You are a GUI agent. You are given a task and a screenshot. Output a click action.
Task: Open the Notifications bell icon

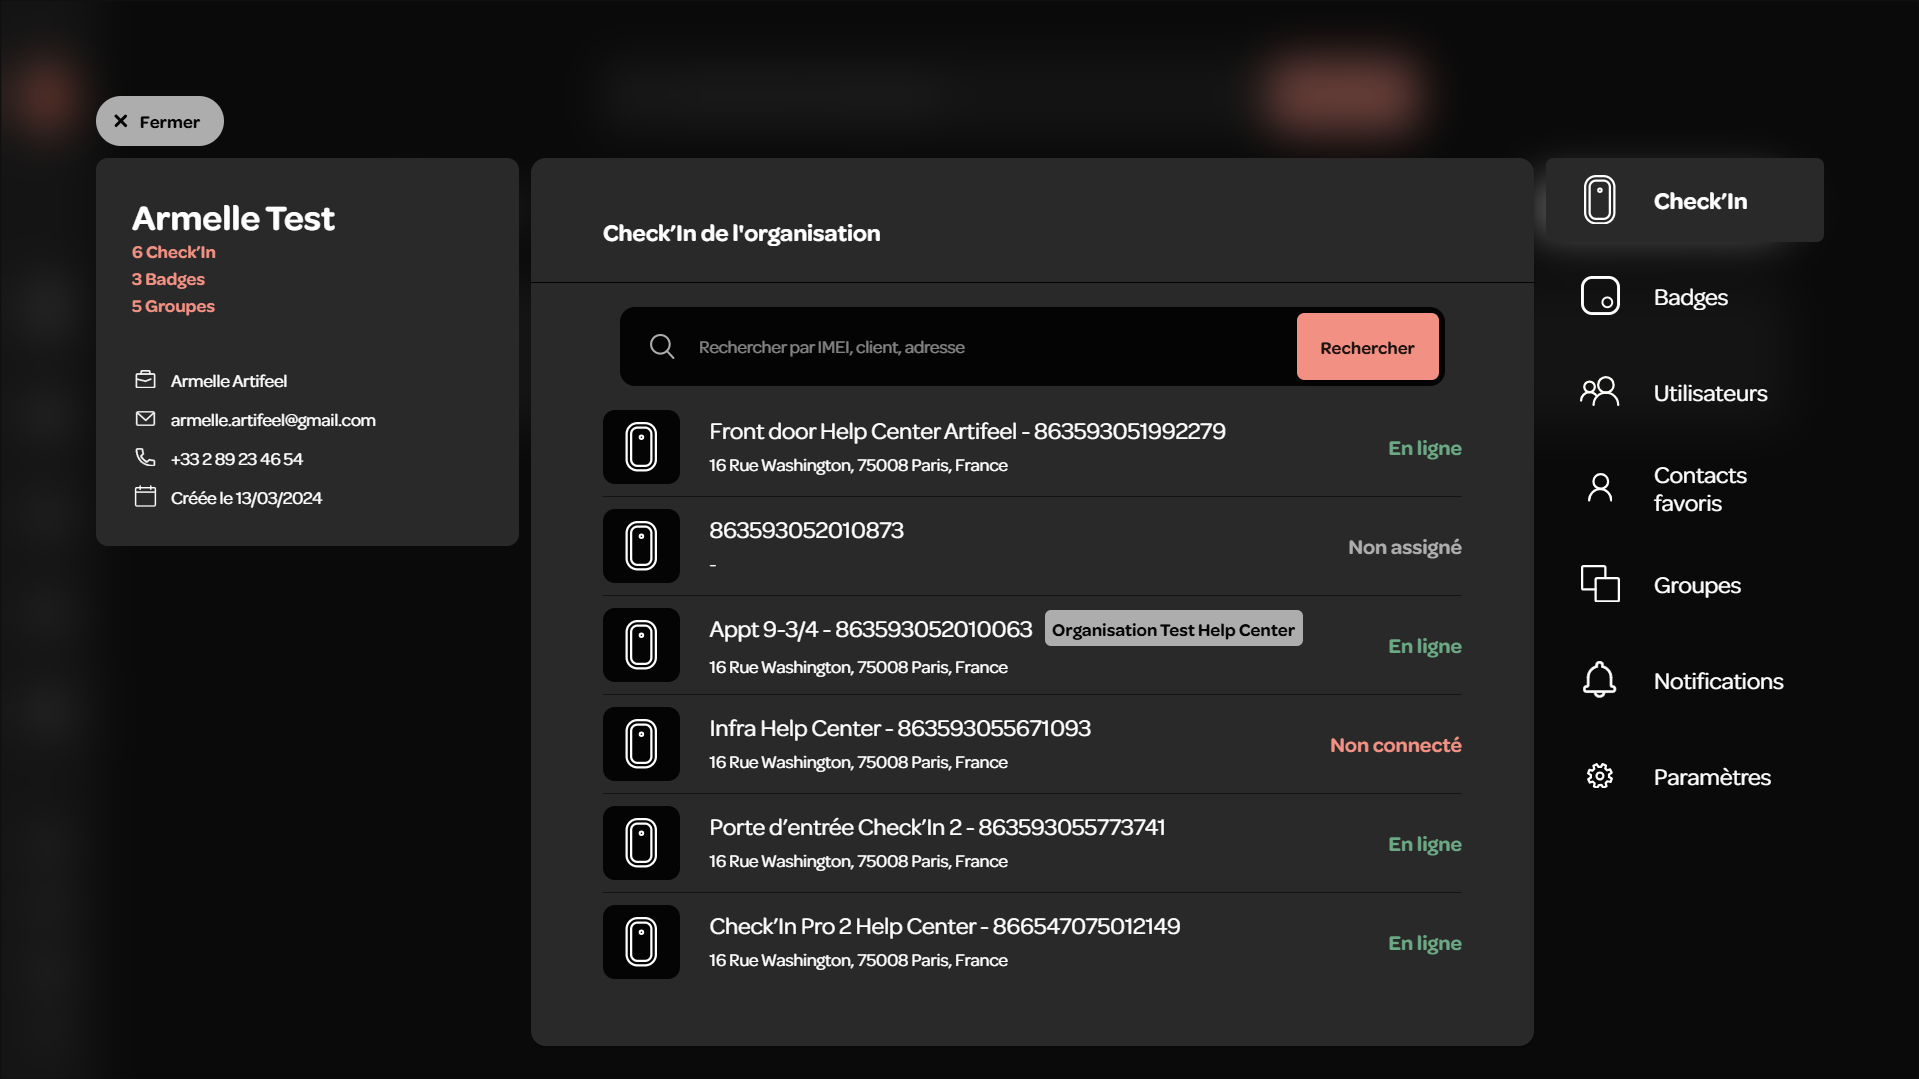click(x=1600, y=680)
